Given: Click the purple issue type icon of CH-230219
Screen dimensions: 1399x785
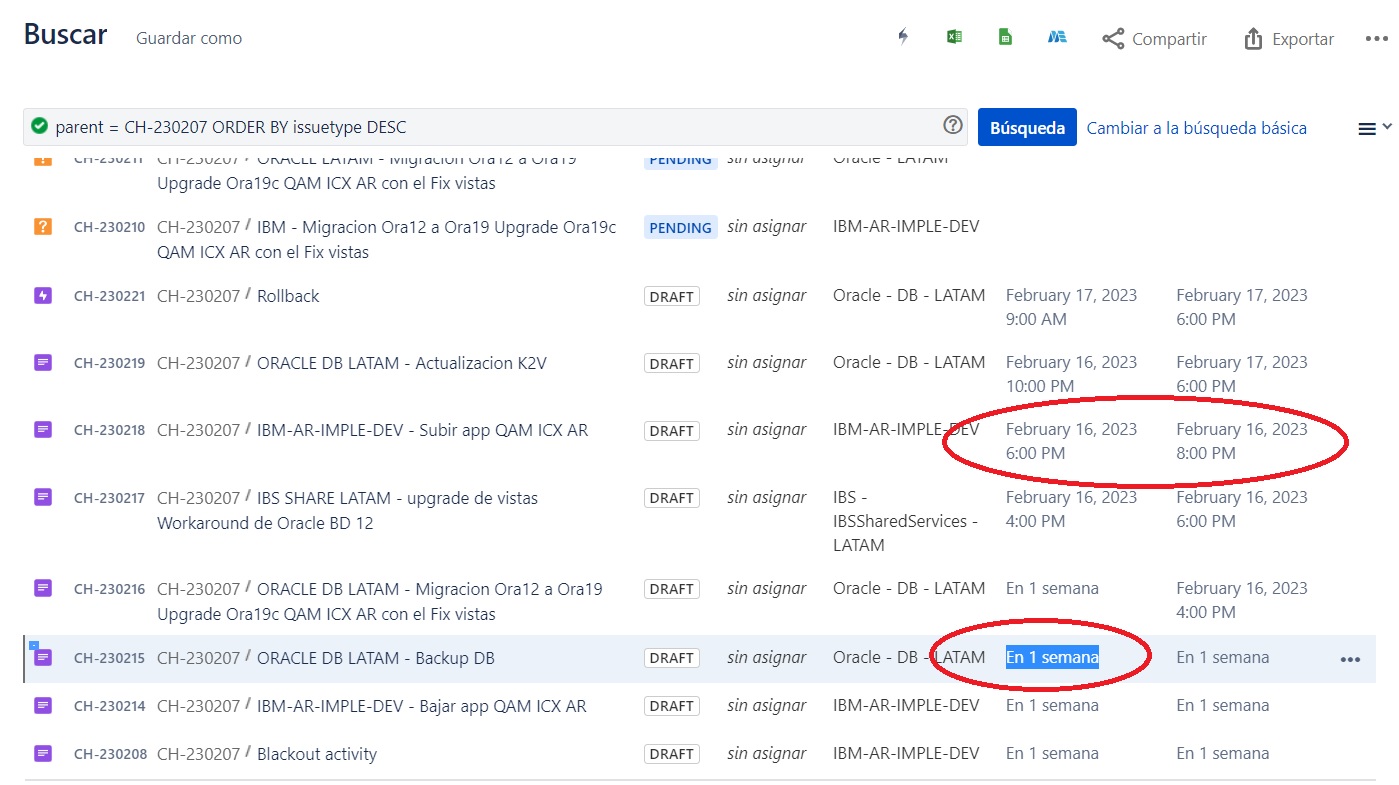Looking at the screenshot, I should click(x=41, y=362).
